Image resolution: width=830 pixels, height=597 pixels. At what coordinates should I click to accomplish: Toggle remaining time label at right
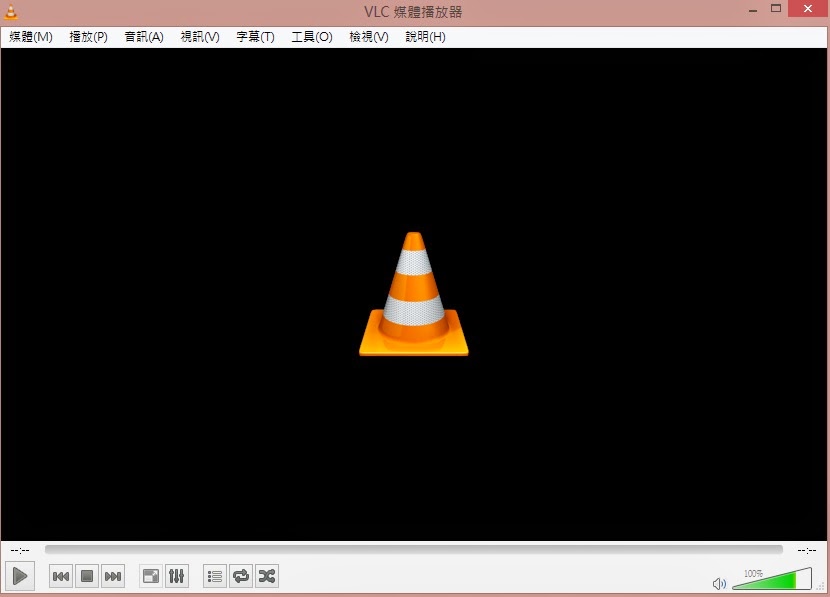point(807,550)
